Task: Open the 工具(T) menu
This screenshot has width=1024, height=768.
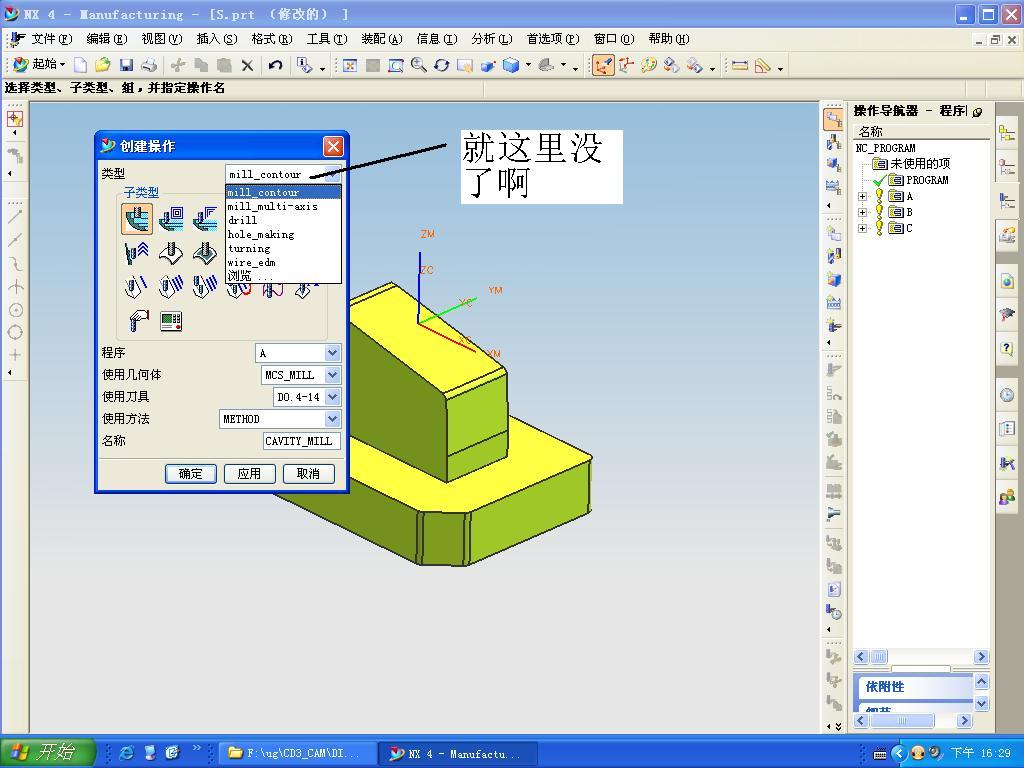Action: point(327,39)
